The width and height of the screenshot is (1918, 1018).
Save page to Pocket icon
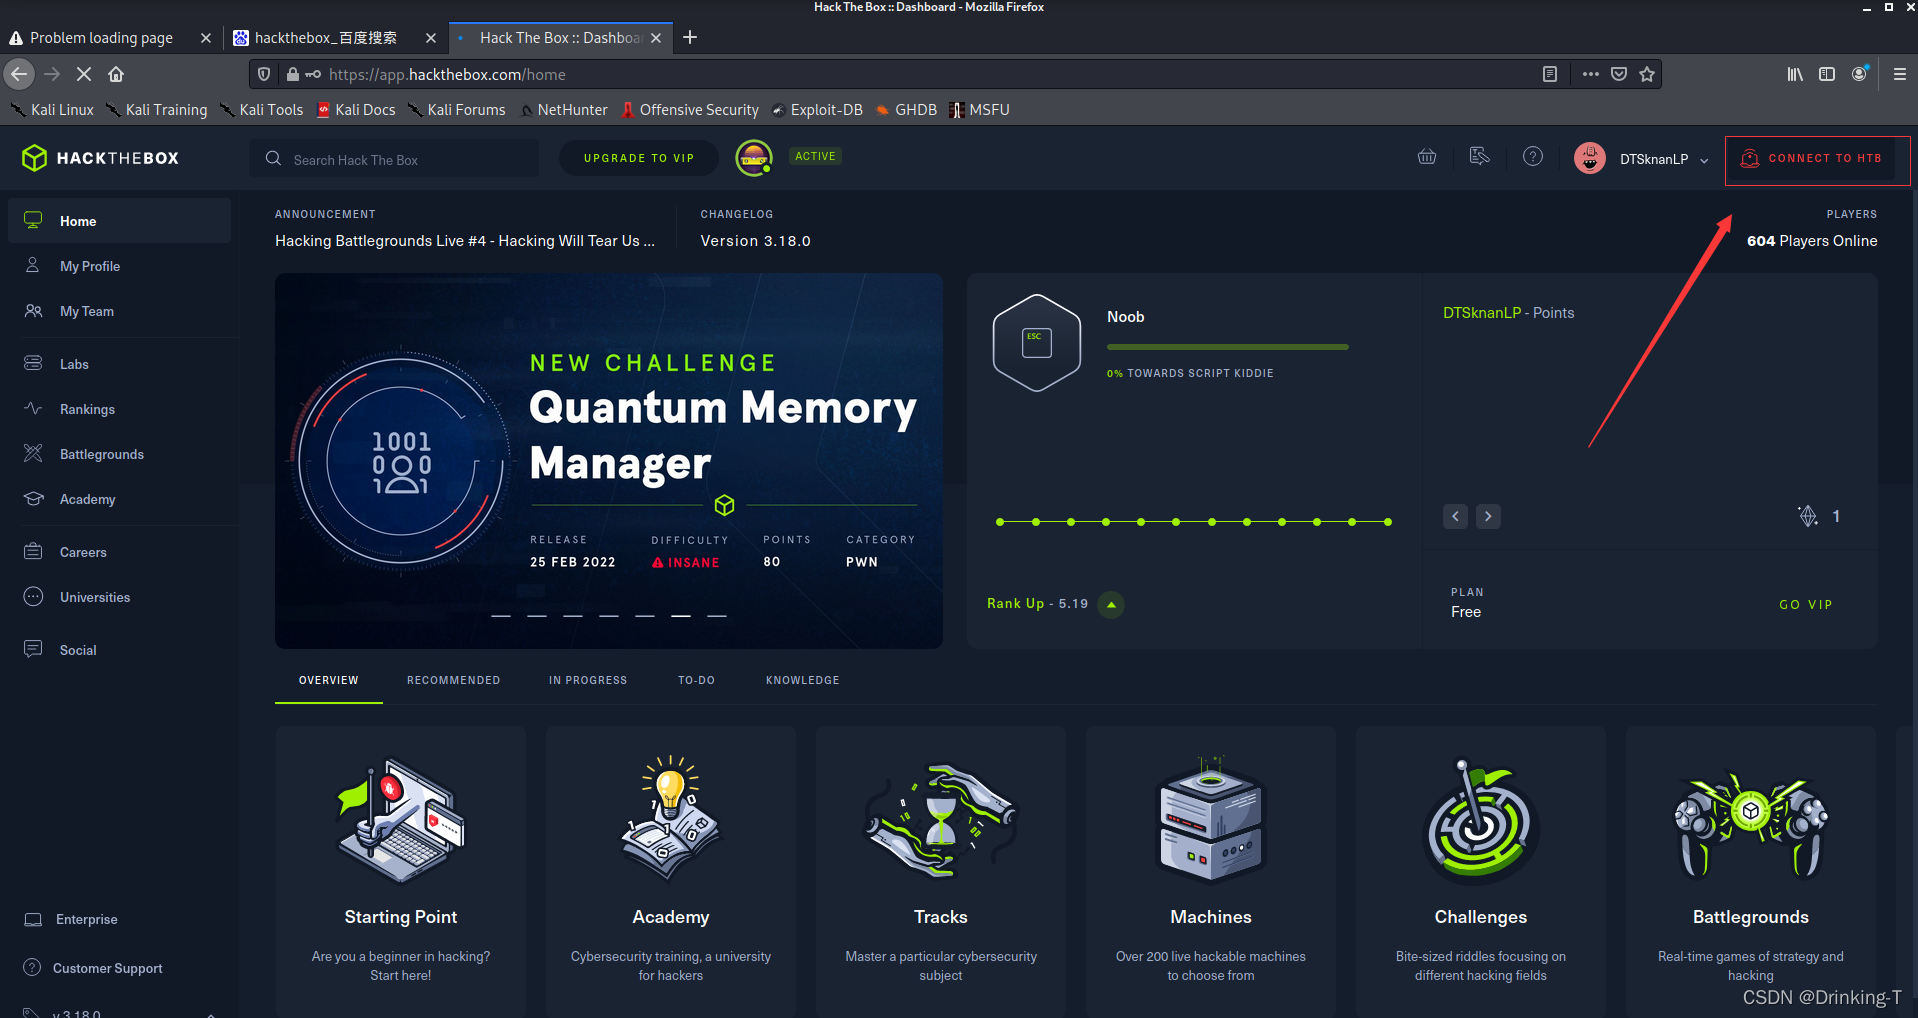click(1619, 74)
